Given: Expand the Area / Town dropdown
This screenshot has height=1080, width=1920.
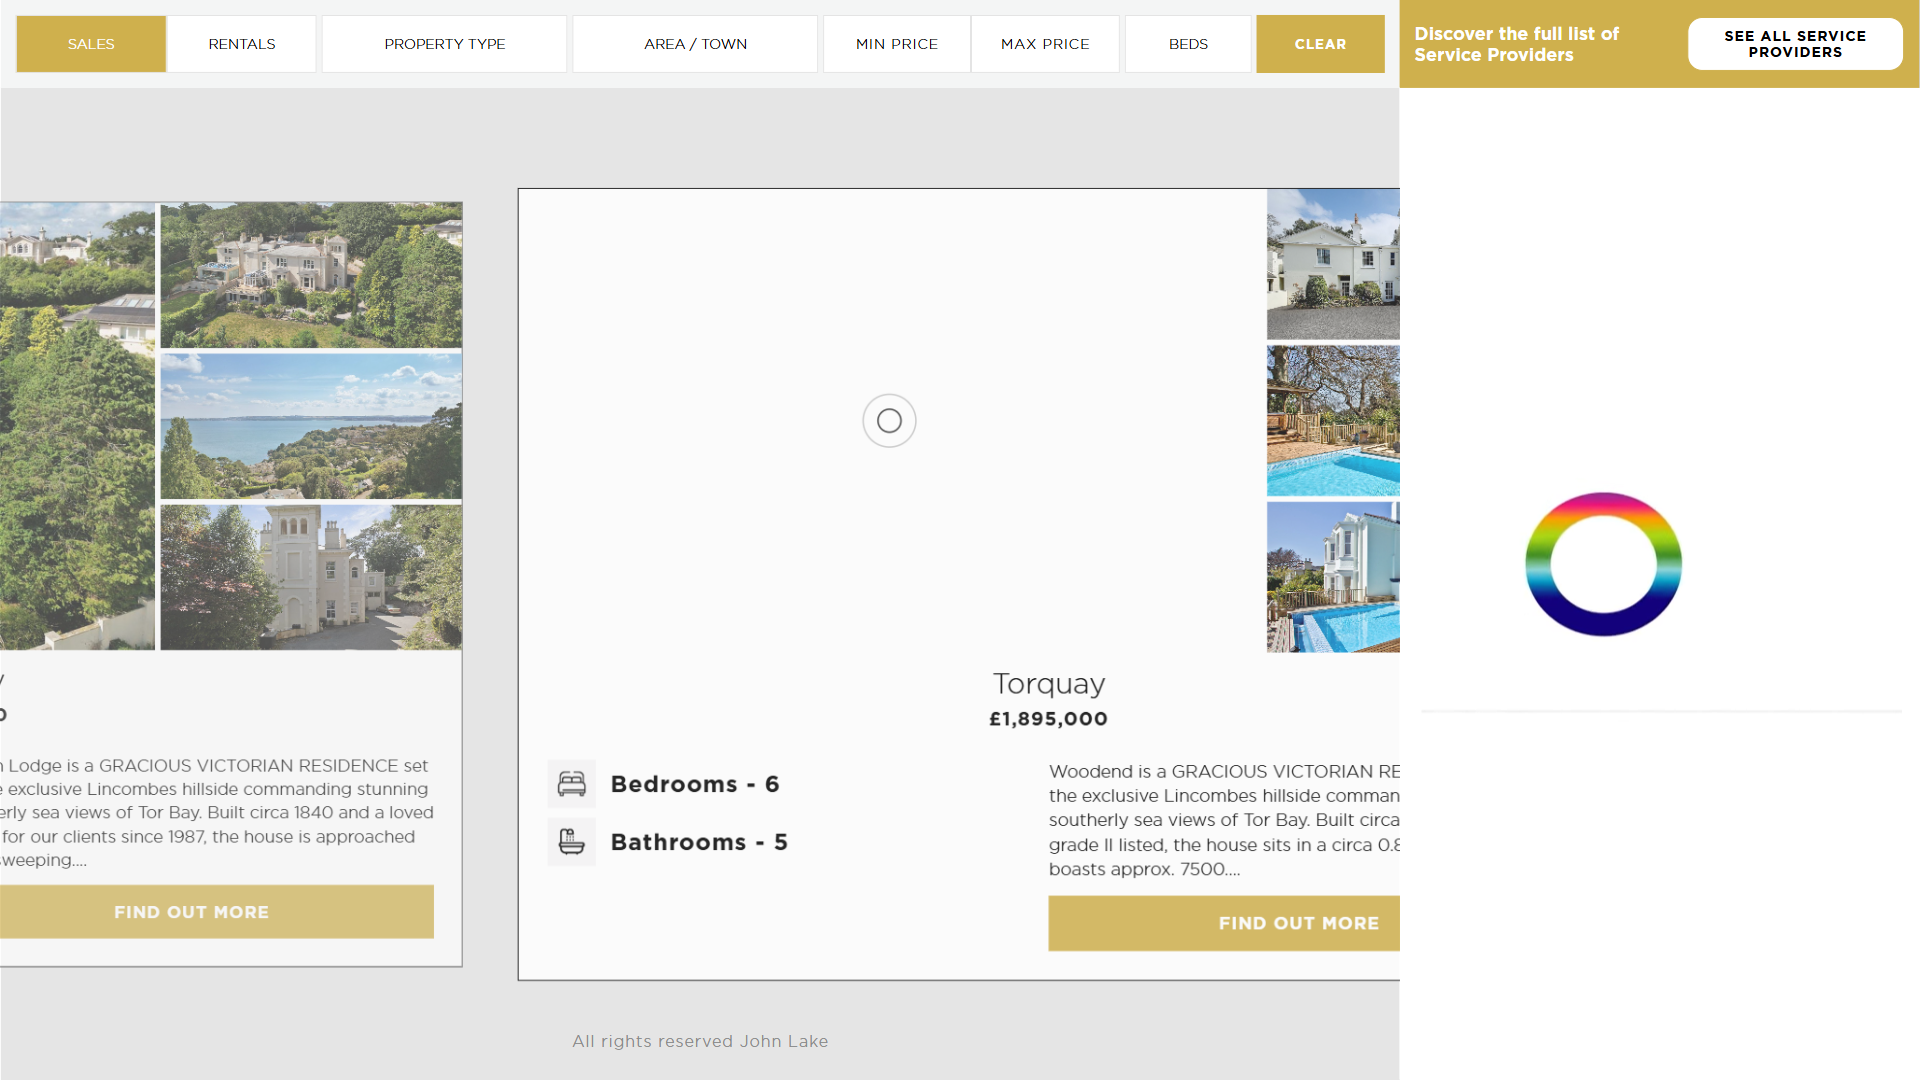Looking at the screenshot, I should coord(695,44).
